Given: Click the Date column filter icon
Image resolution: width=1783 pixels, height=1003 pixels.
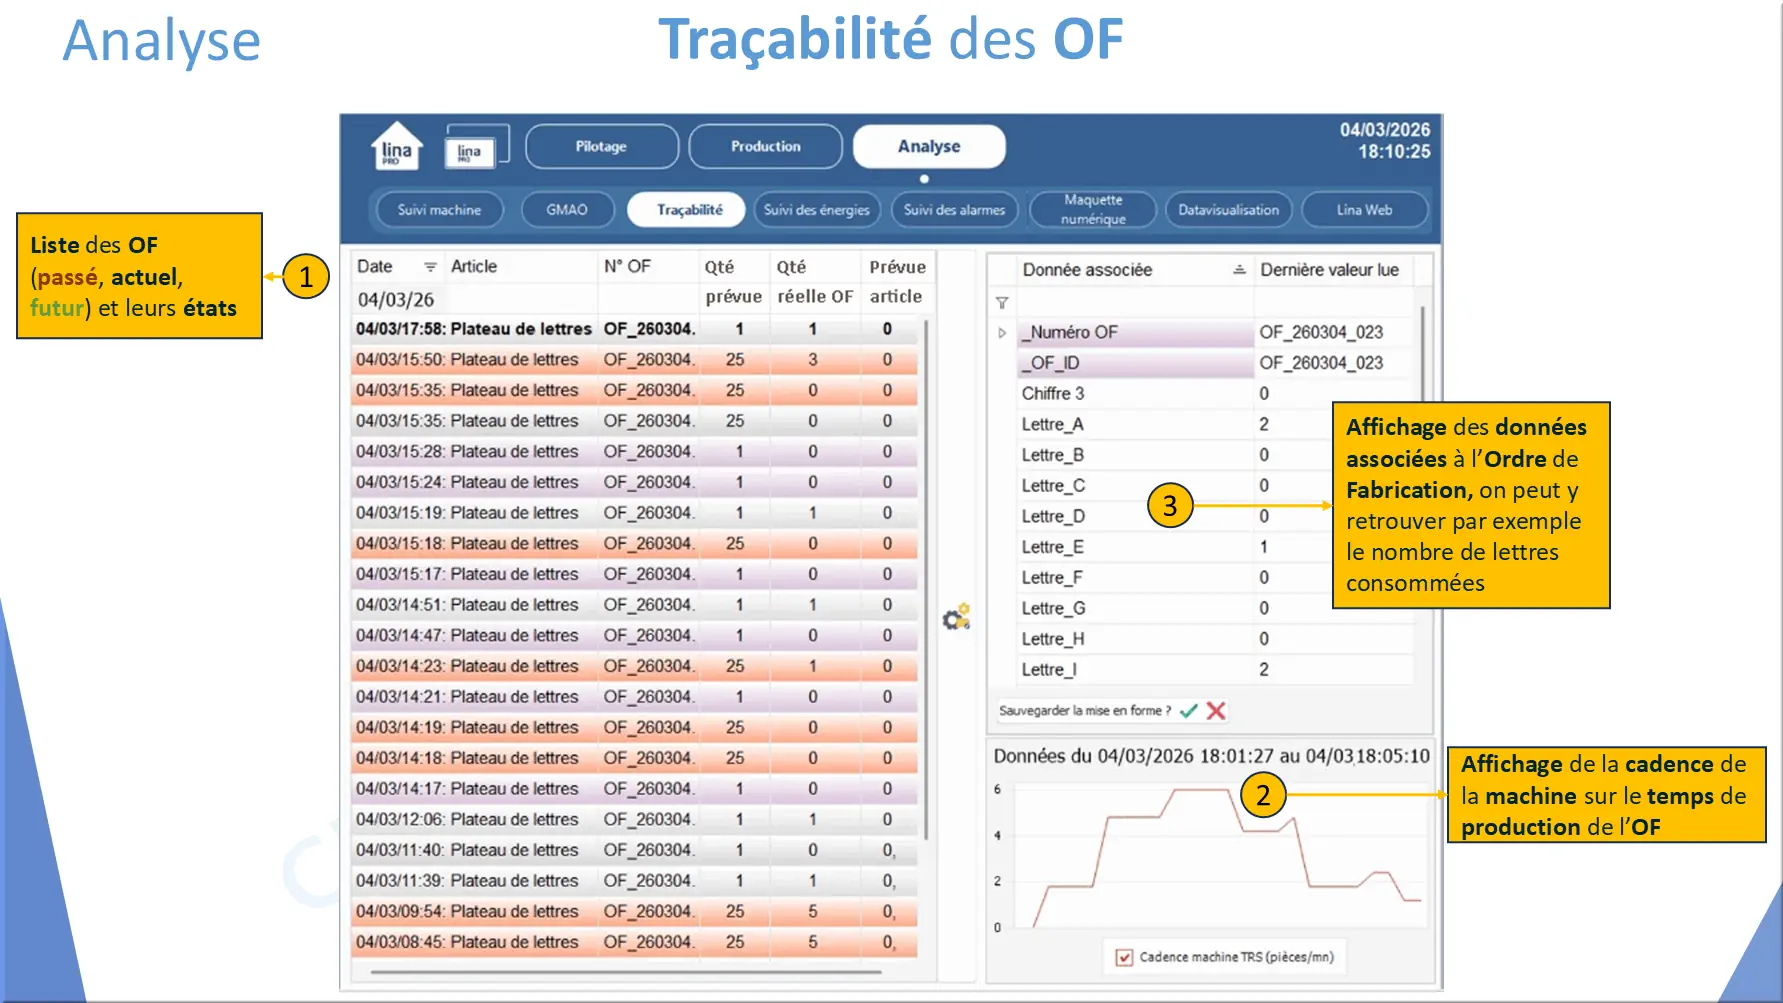Looking at the screenshot, I should tap(430, 267).
